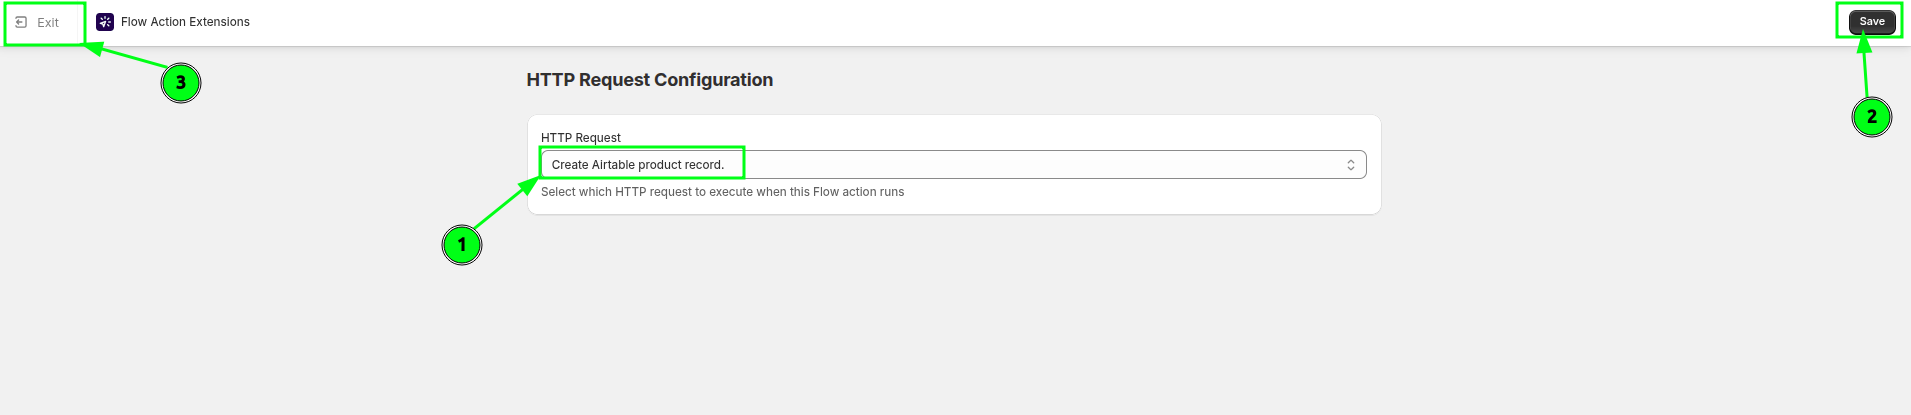Viewport: 1911px width, 415px height.
Task: Click the green annotation marker numbered 3
Action: (x=181, y=83)
